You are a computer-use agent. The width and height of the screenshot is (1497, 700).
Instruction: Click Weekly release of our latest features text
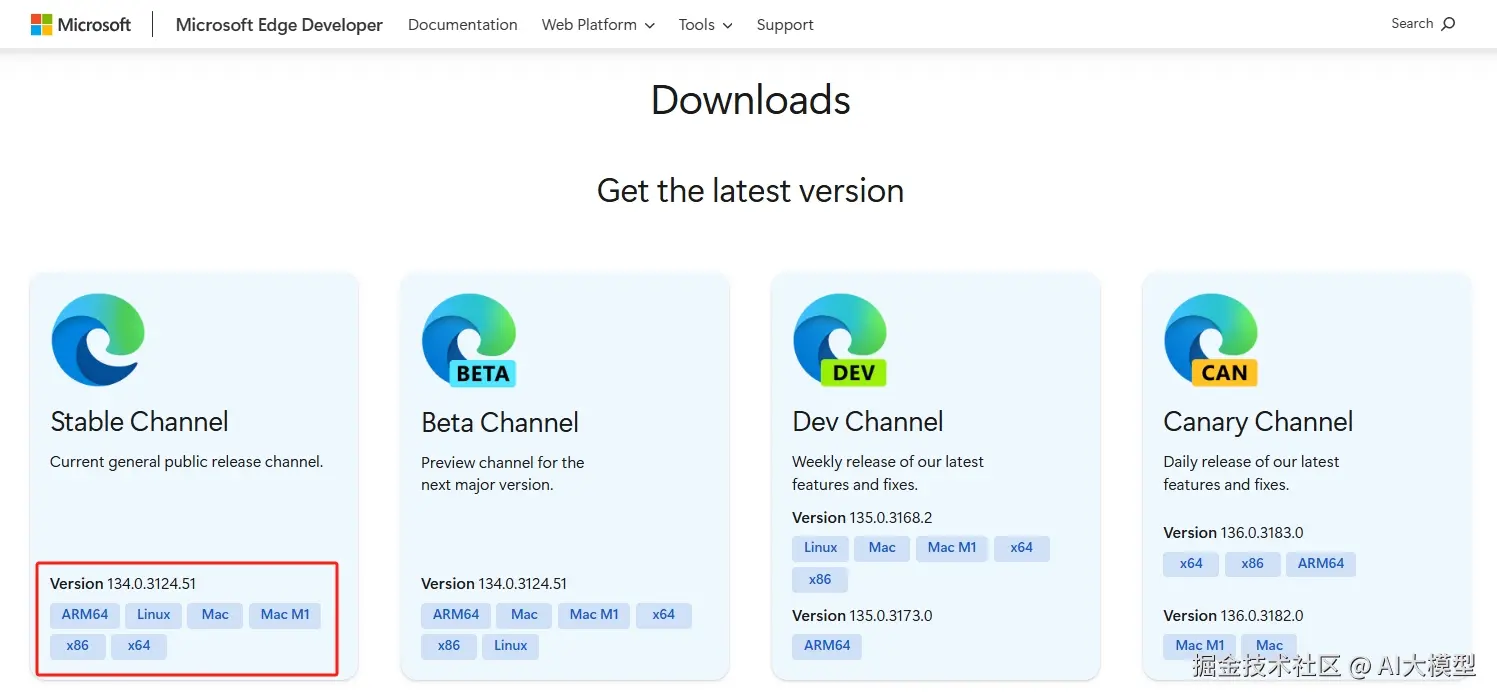(x=888, y=473)
